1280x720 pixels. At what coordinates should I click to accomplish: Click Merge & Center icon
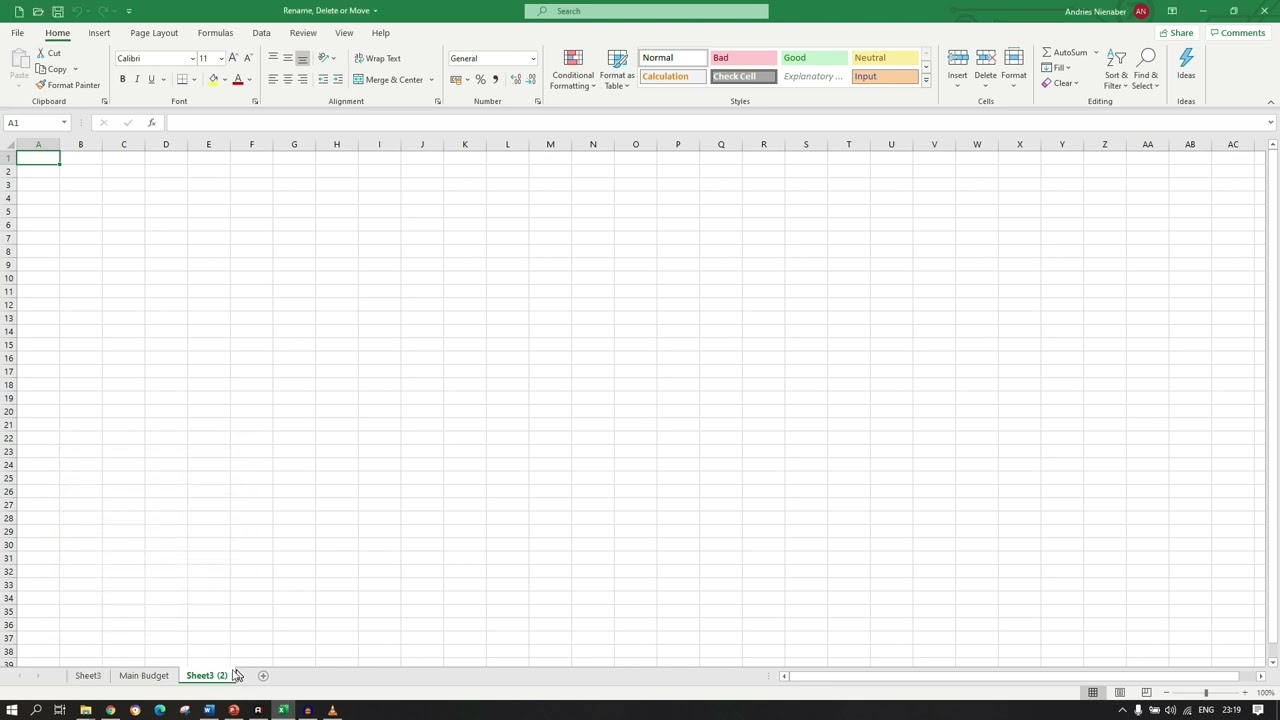tap(388, 80)
